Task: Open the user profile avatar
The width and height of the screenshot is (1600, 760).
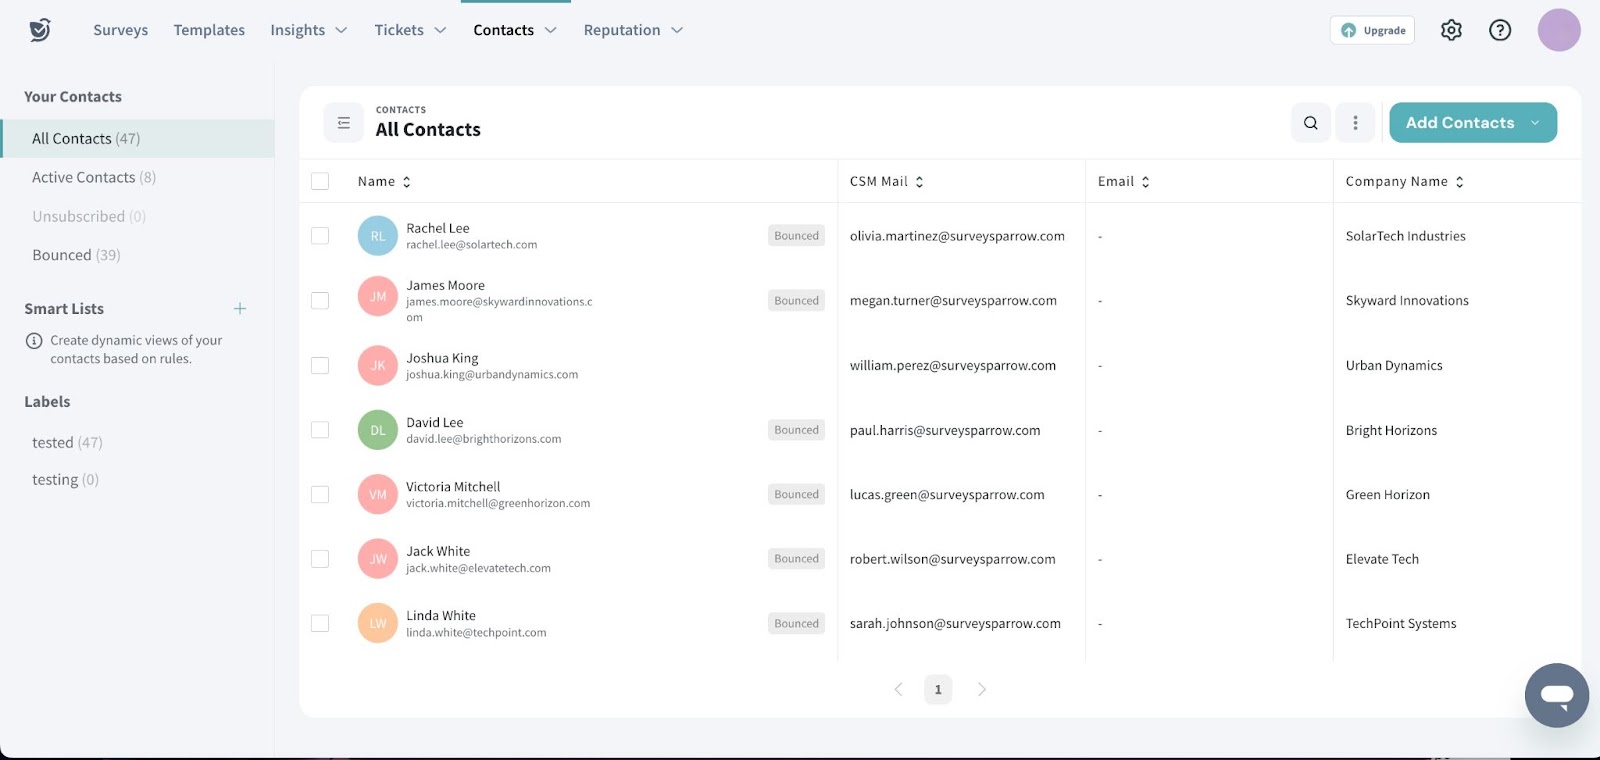Action: [x=1558, y=30]
